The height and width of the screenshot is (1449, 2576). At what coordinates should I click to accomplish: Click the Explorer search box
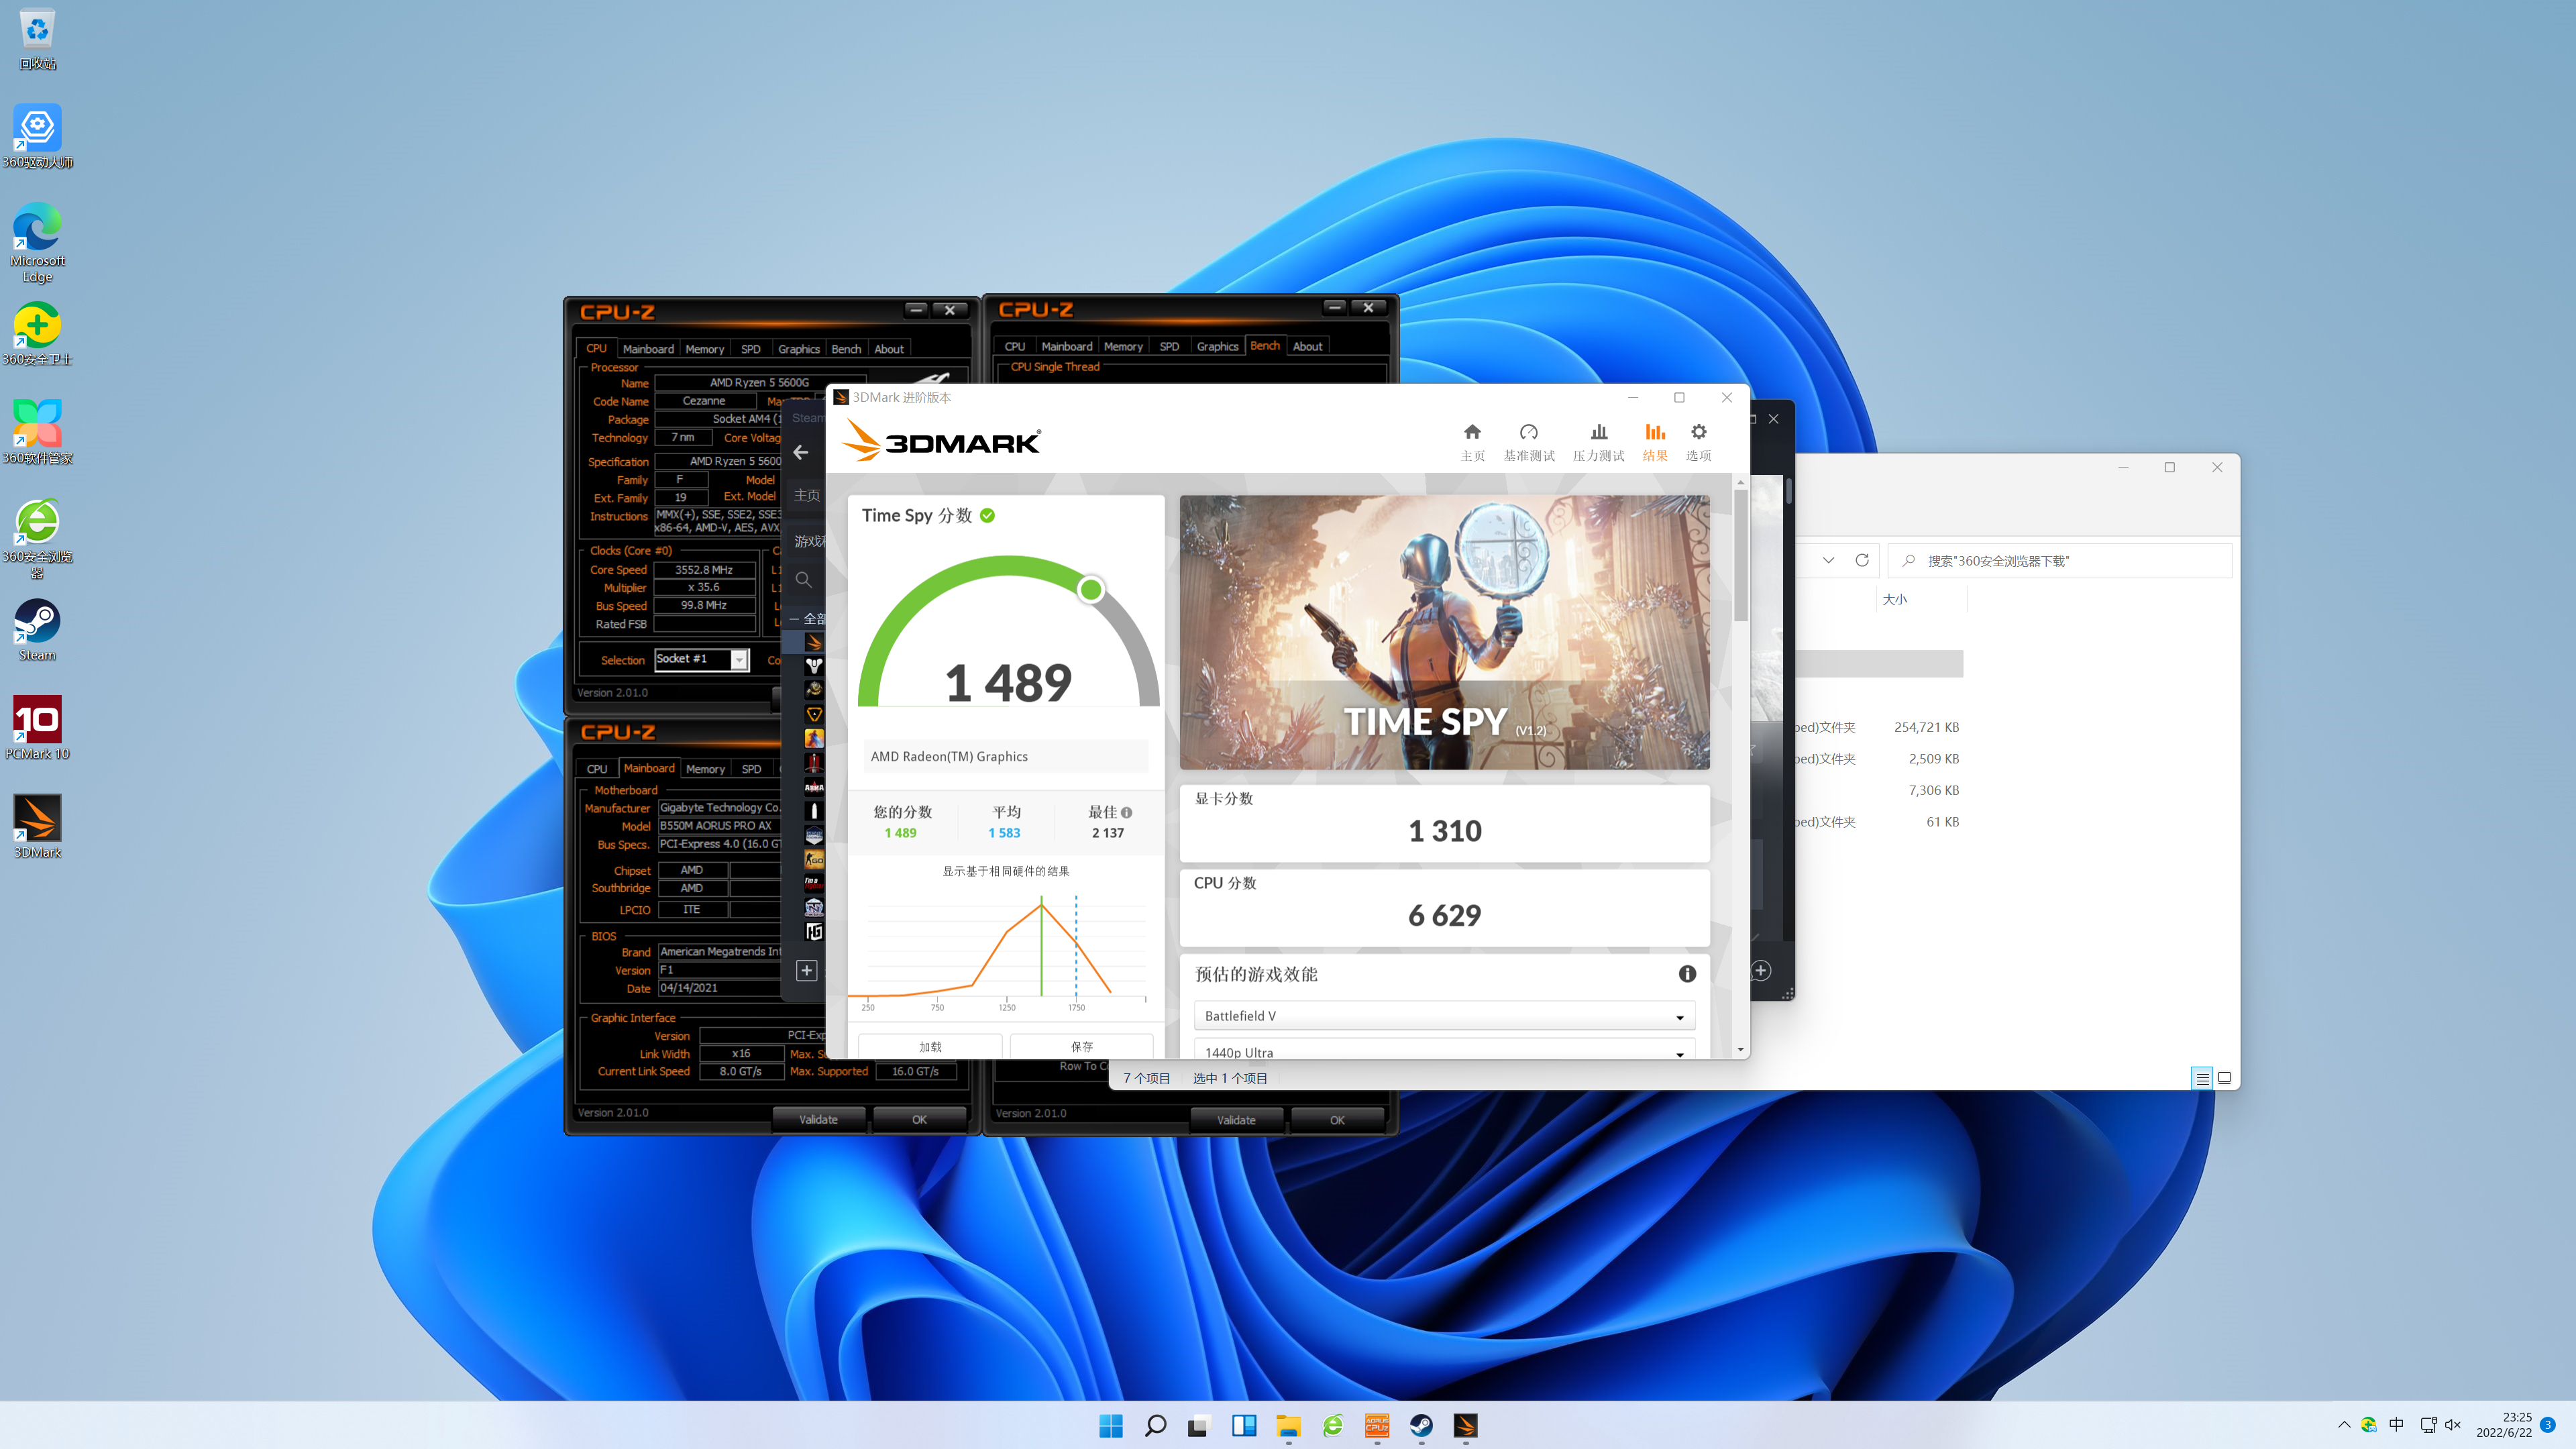2060,561
